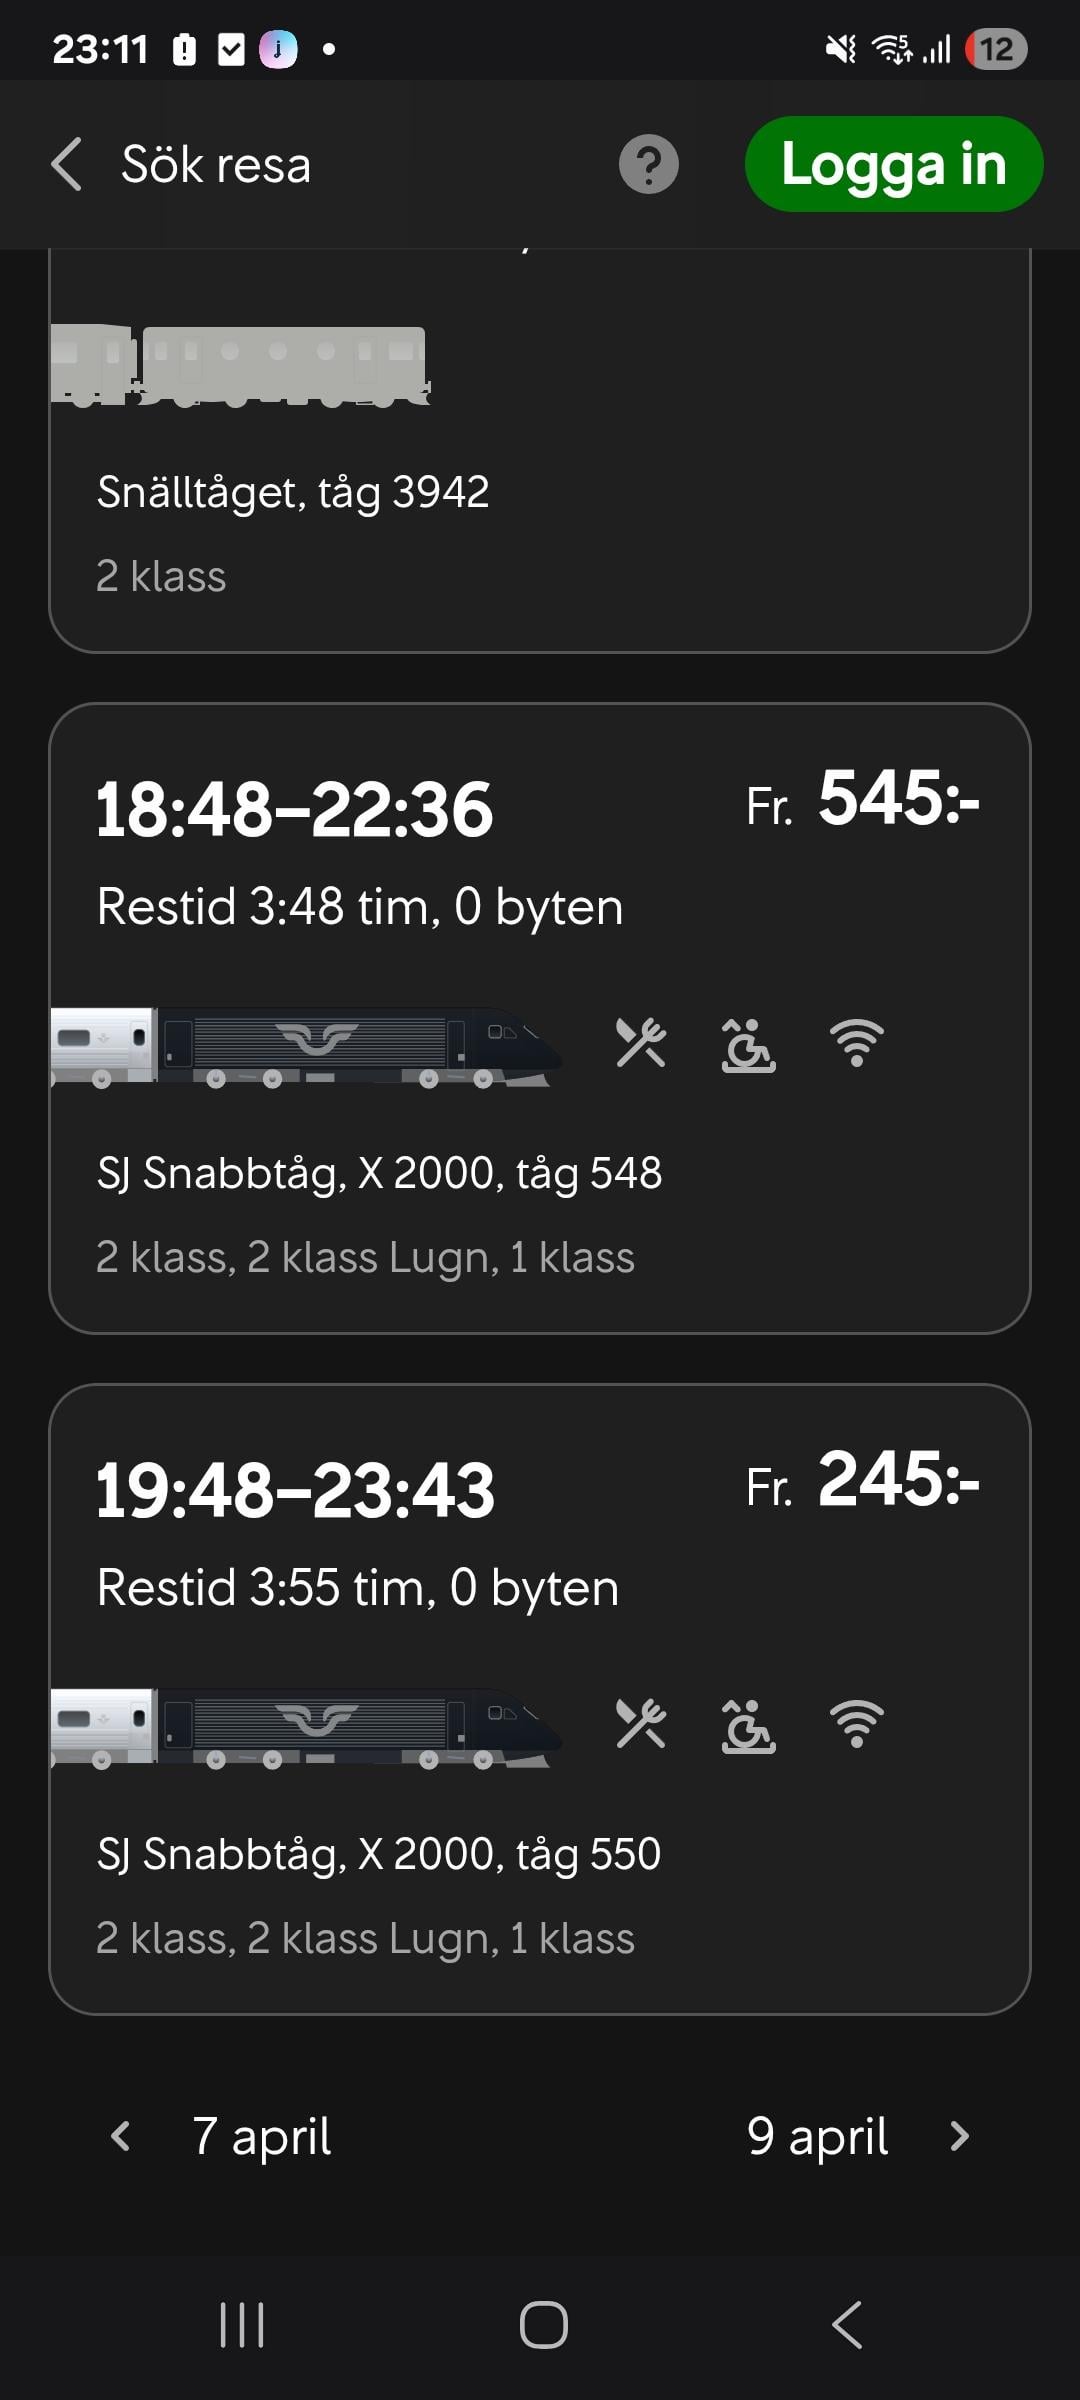
Task: Open Android recent apps button
Action: pyautogui.click(x=242, y=2325)
